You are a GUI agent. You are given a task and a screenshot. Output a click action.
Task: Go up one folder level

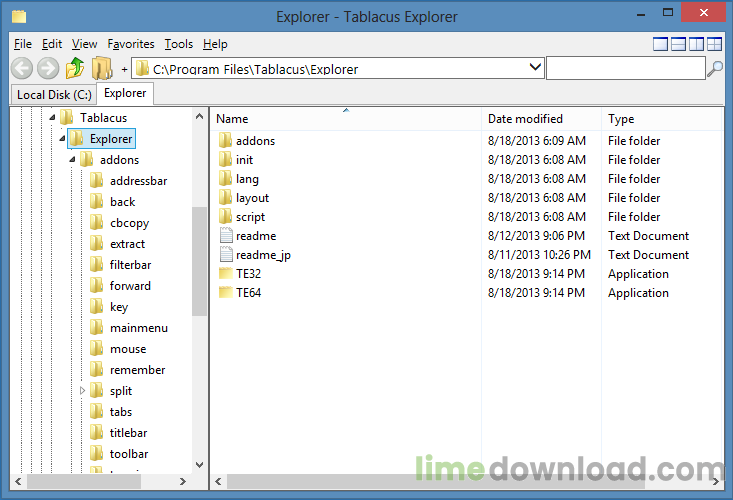tap(75, 68)
